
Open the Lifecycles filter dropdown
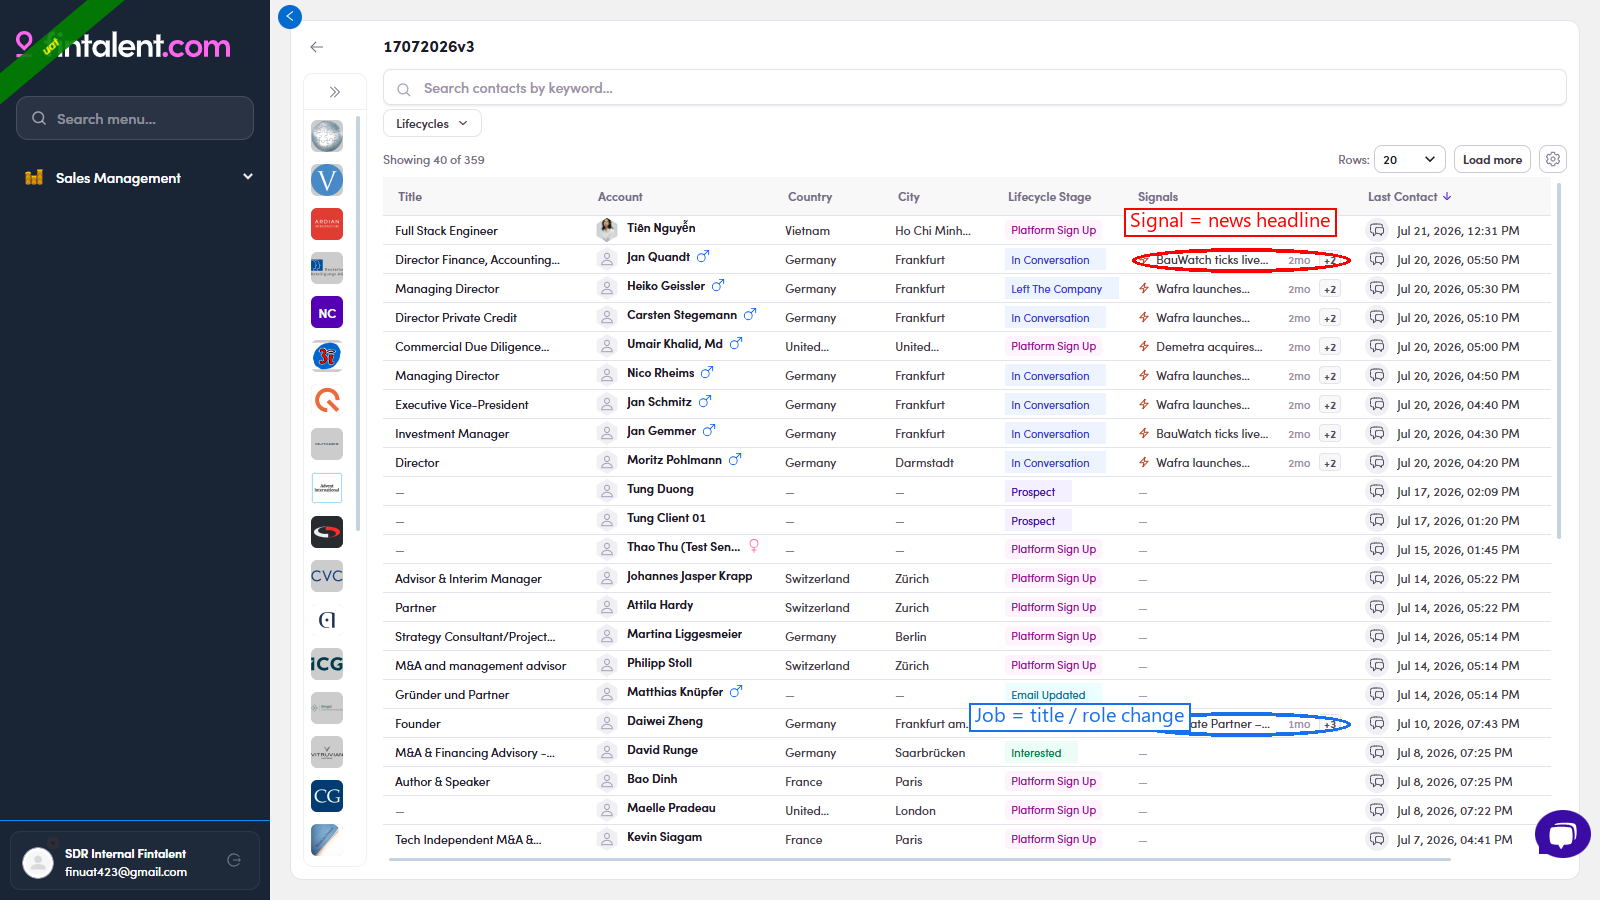pos(432,123)
